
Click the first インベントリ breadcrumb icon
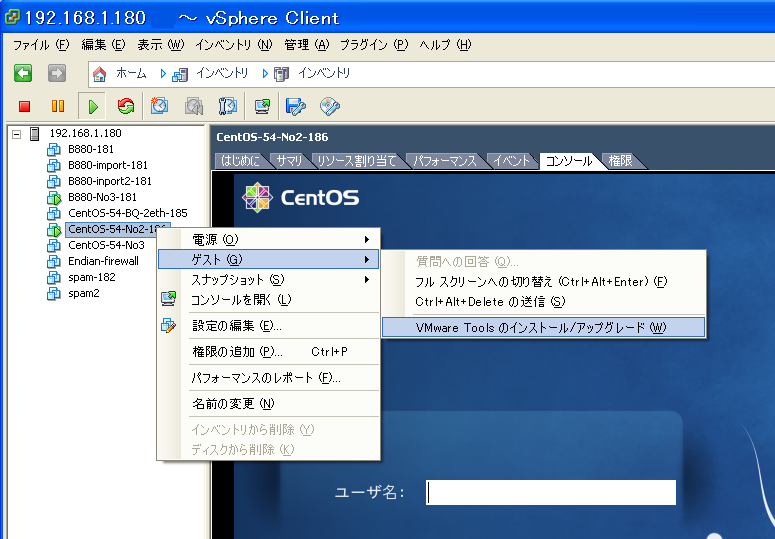[x=180, y=74]
